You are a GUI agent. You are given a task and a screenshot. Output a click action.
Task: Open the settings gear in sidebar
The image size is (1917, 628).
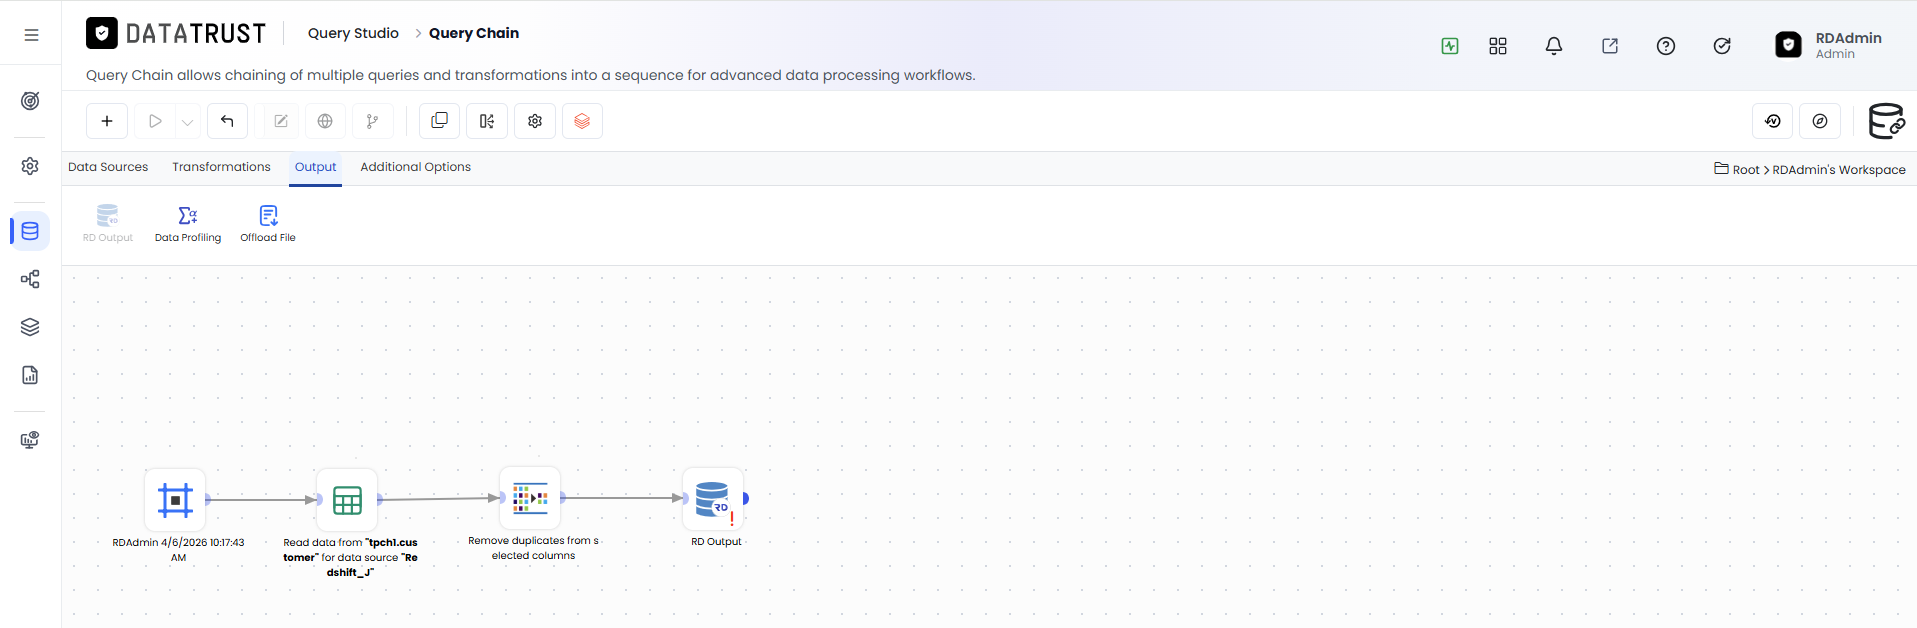click(x=30, y=166)
